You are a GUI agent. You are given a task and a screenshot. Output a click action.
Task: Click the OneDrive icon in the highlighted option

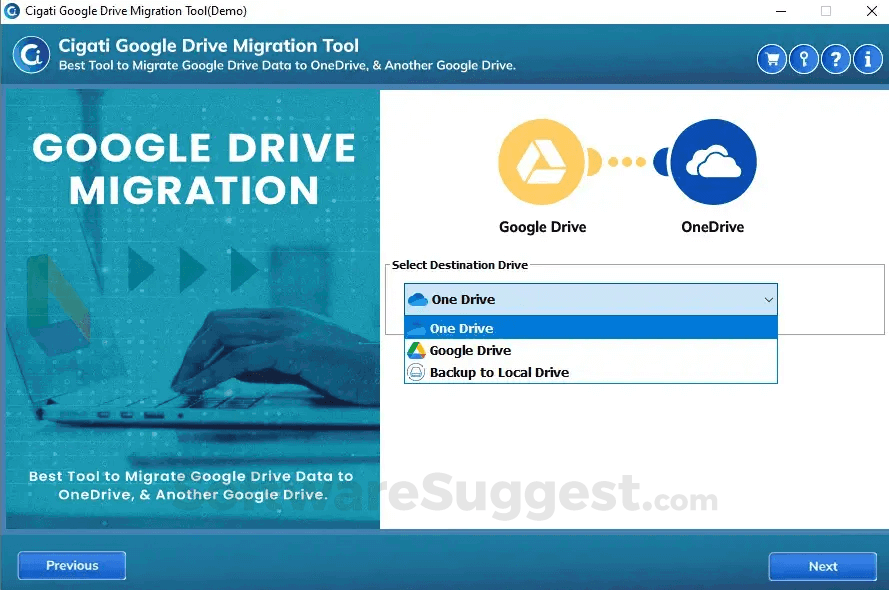coord(418,328)
